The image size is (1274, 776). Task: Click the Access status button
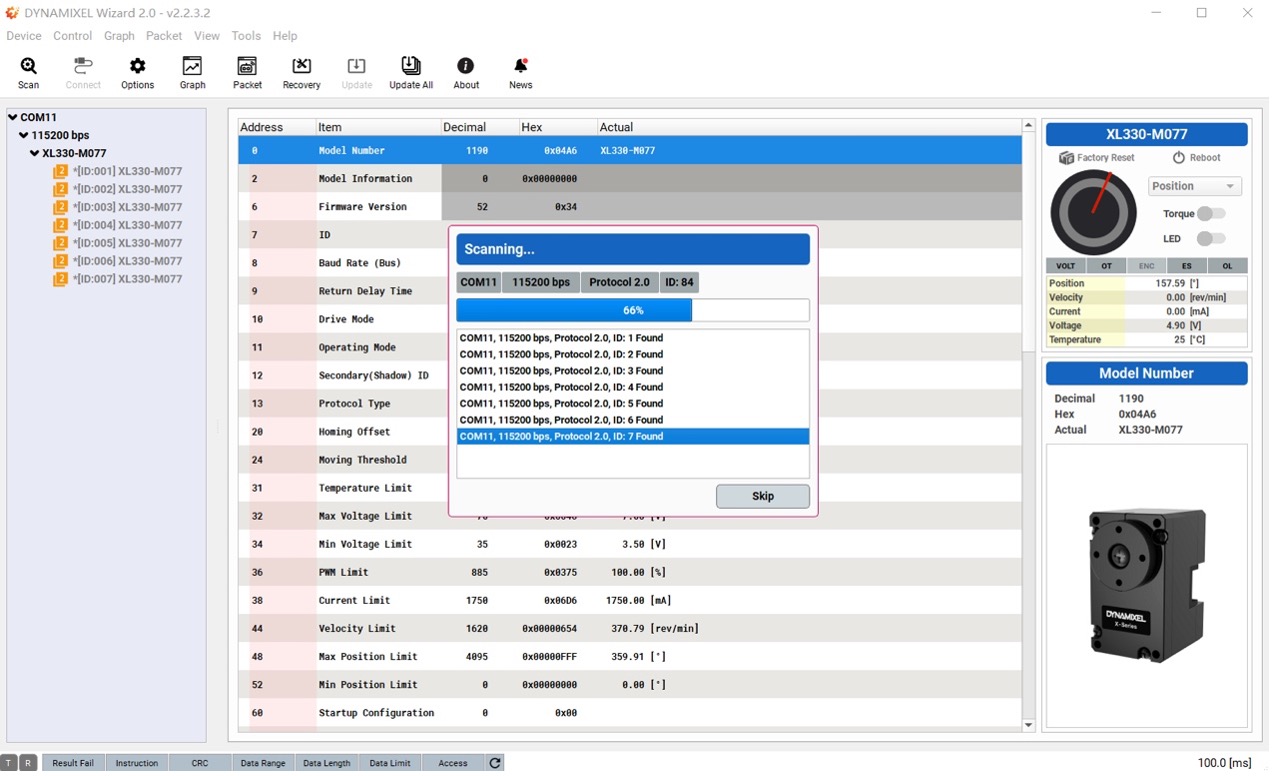pos(453,763)
